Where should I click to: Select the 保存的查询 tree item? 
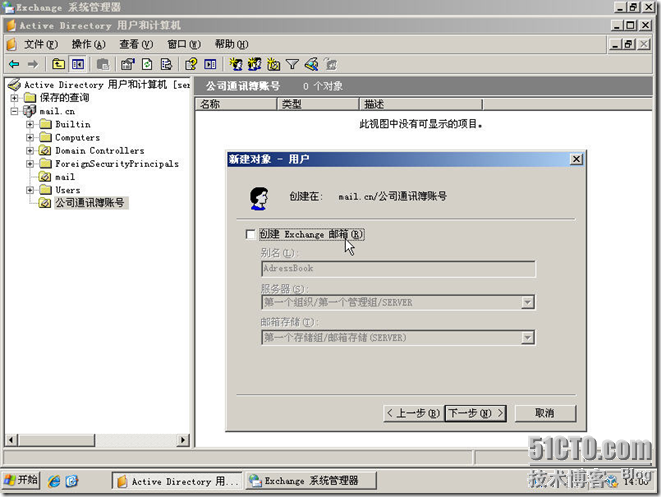pyautogui.click(x=64, y=98)
